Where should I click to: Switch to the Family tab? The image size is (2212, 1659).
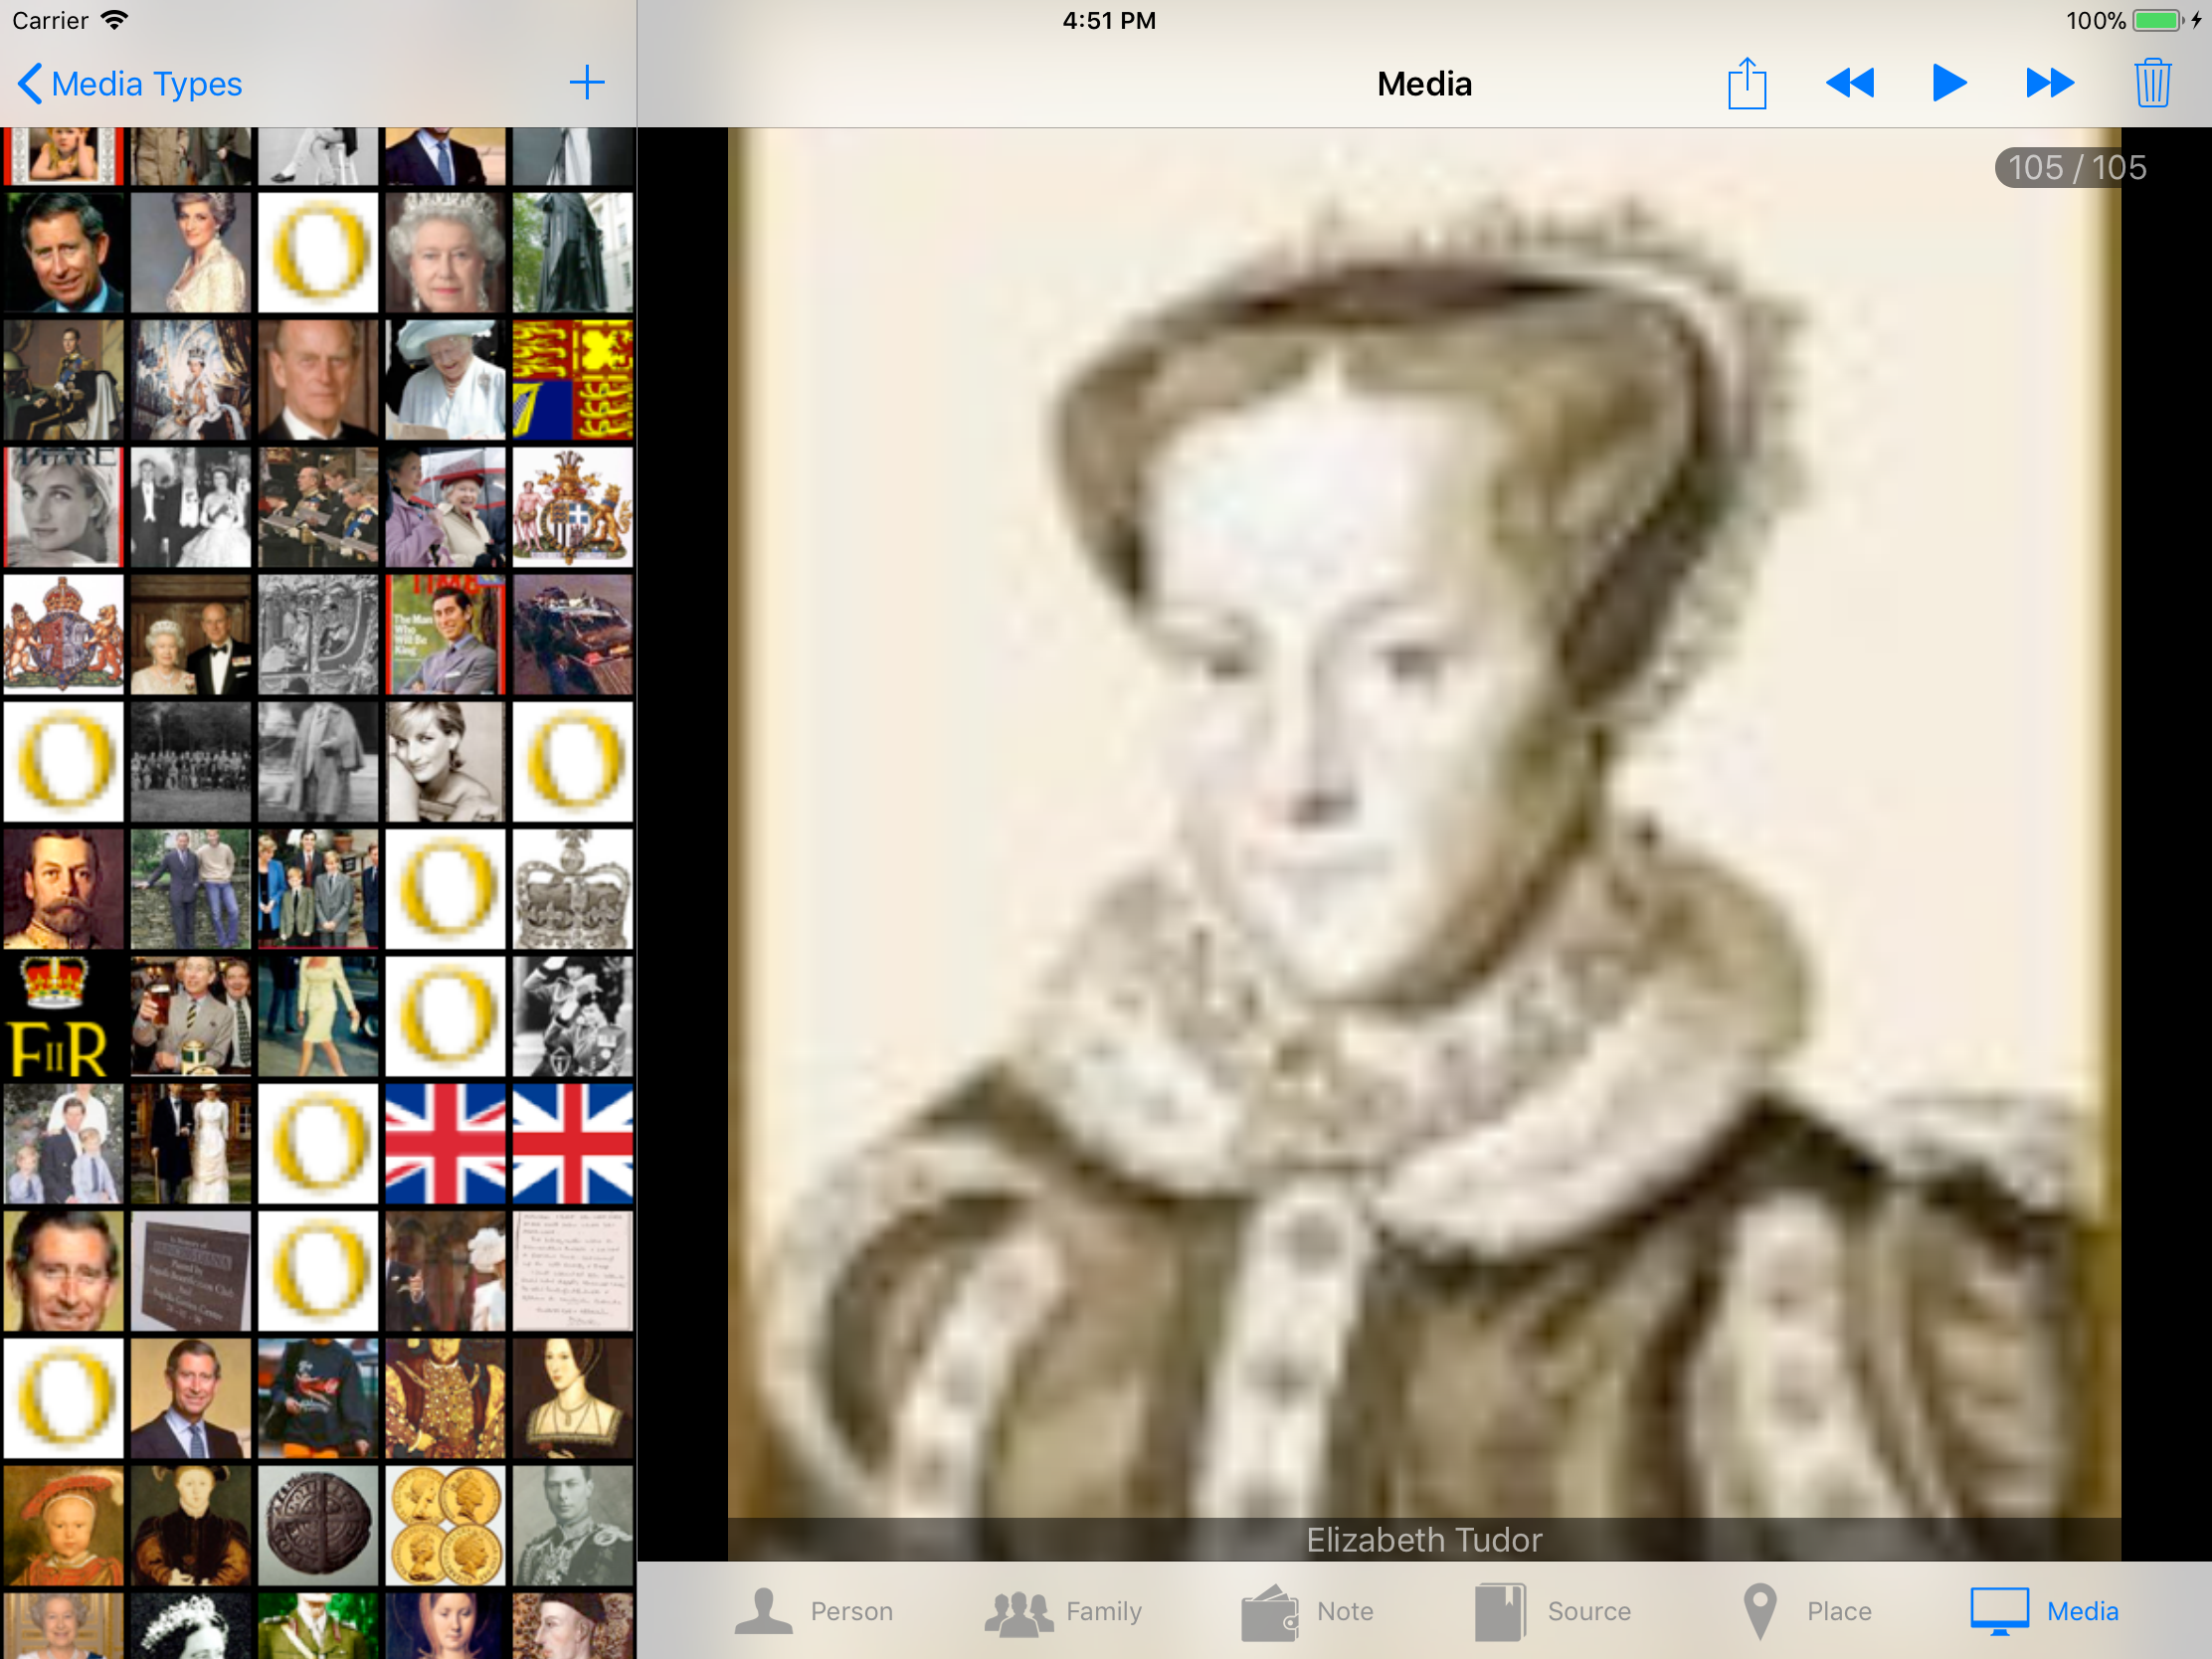click(x=1064, y=1611)
